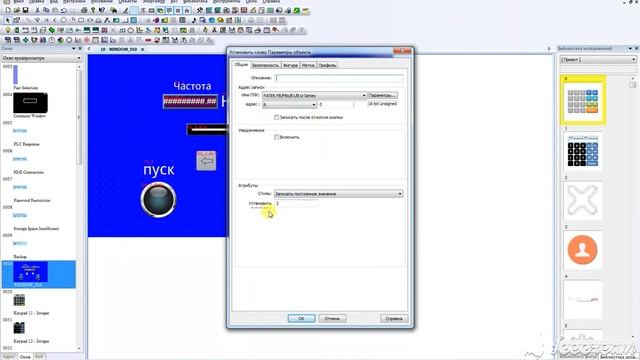Click the 'Отмена' cancel button
The width and height of the screenshot is (640, 360).
pos(332,318)
